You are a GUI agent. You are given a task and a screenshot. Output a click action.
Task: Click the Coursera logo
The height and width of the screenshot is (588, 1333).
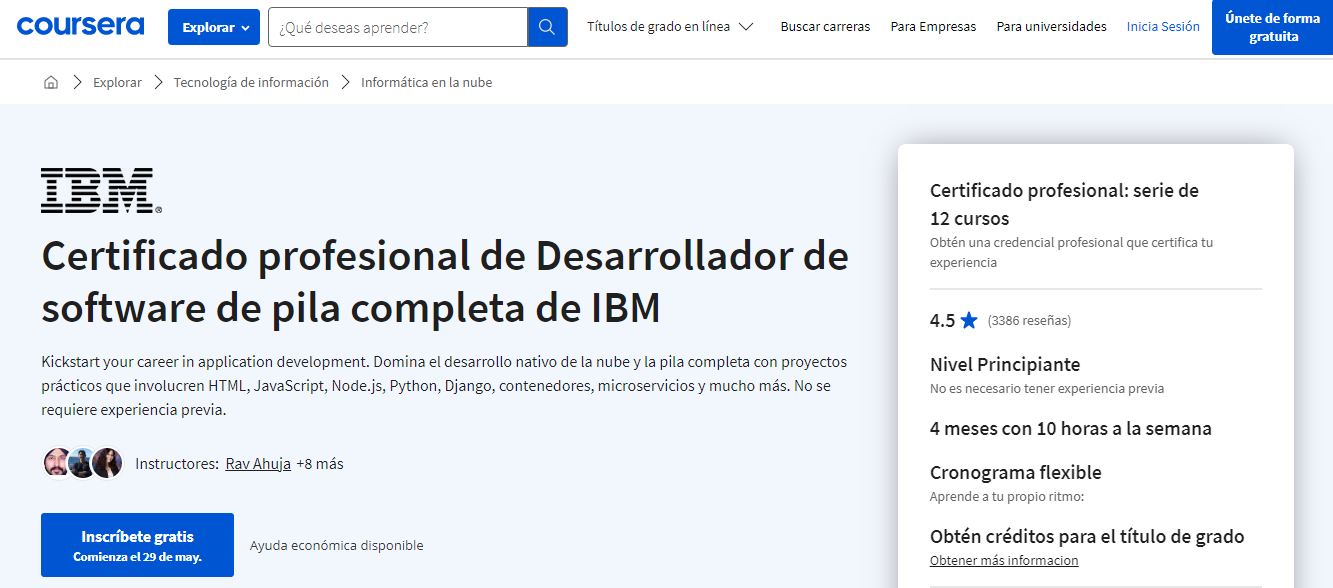point(80,25)
